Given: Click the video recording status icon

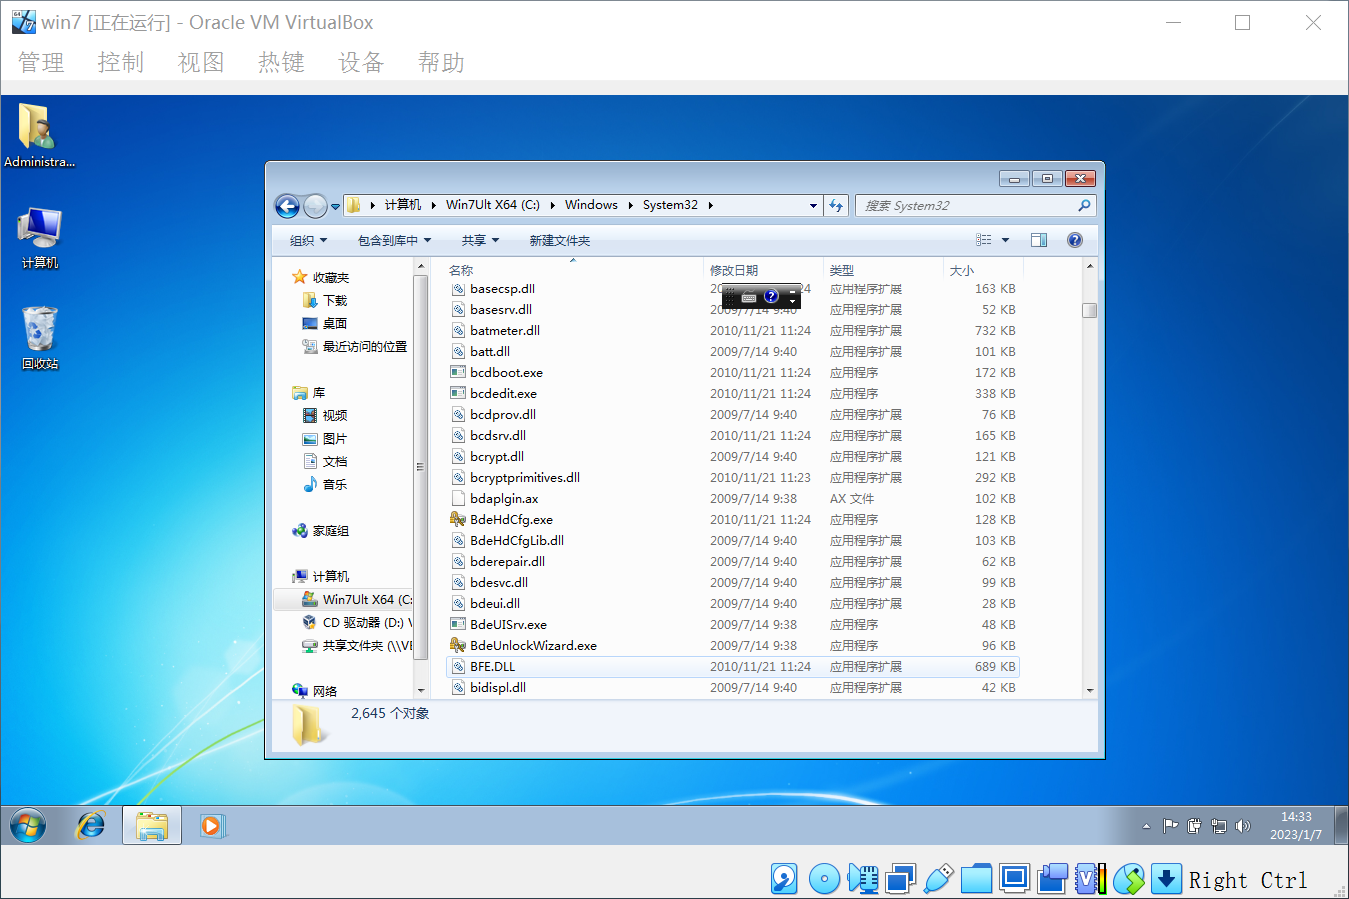Looking at the screenshot, I should coord(1052,879).
